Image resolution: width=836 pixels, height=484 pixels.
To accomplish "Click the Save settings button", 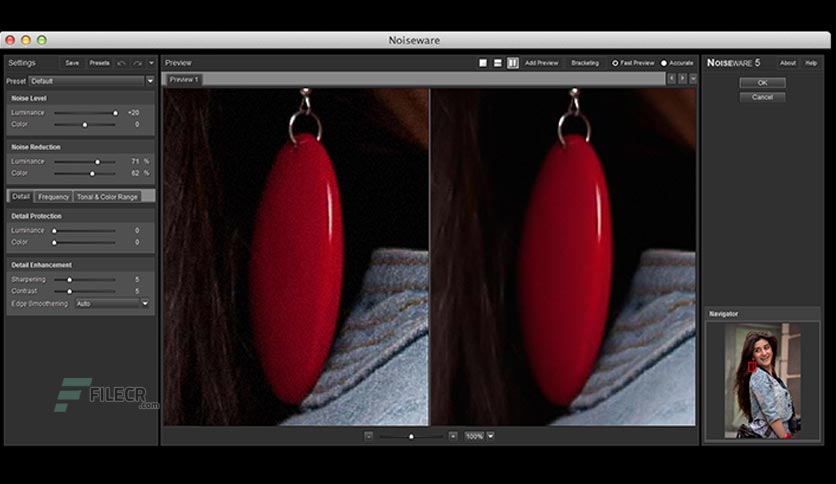I will coord(72,63).
